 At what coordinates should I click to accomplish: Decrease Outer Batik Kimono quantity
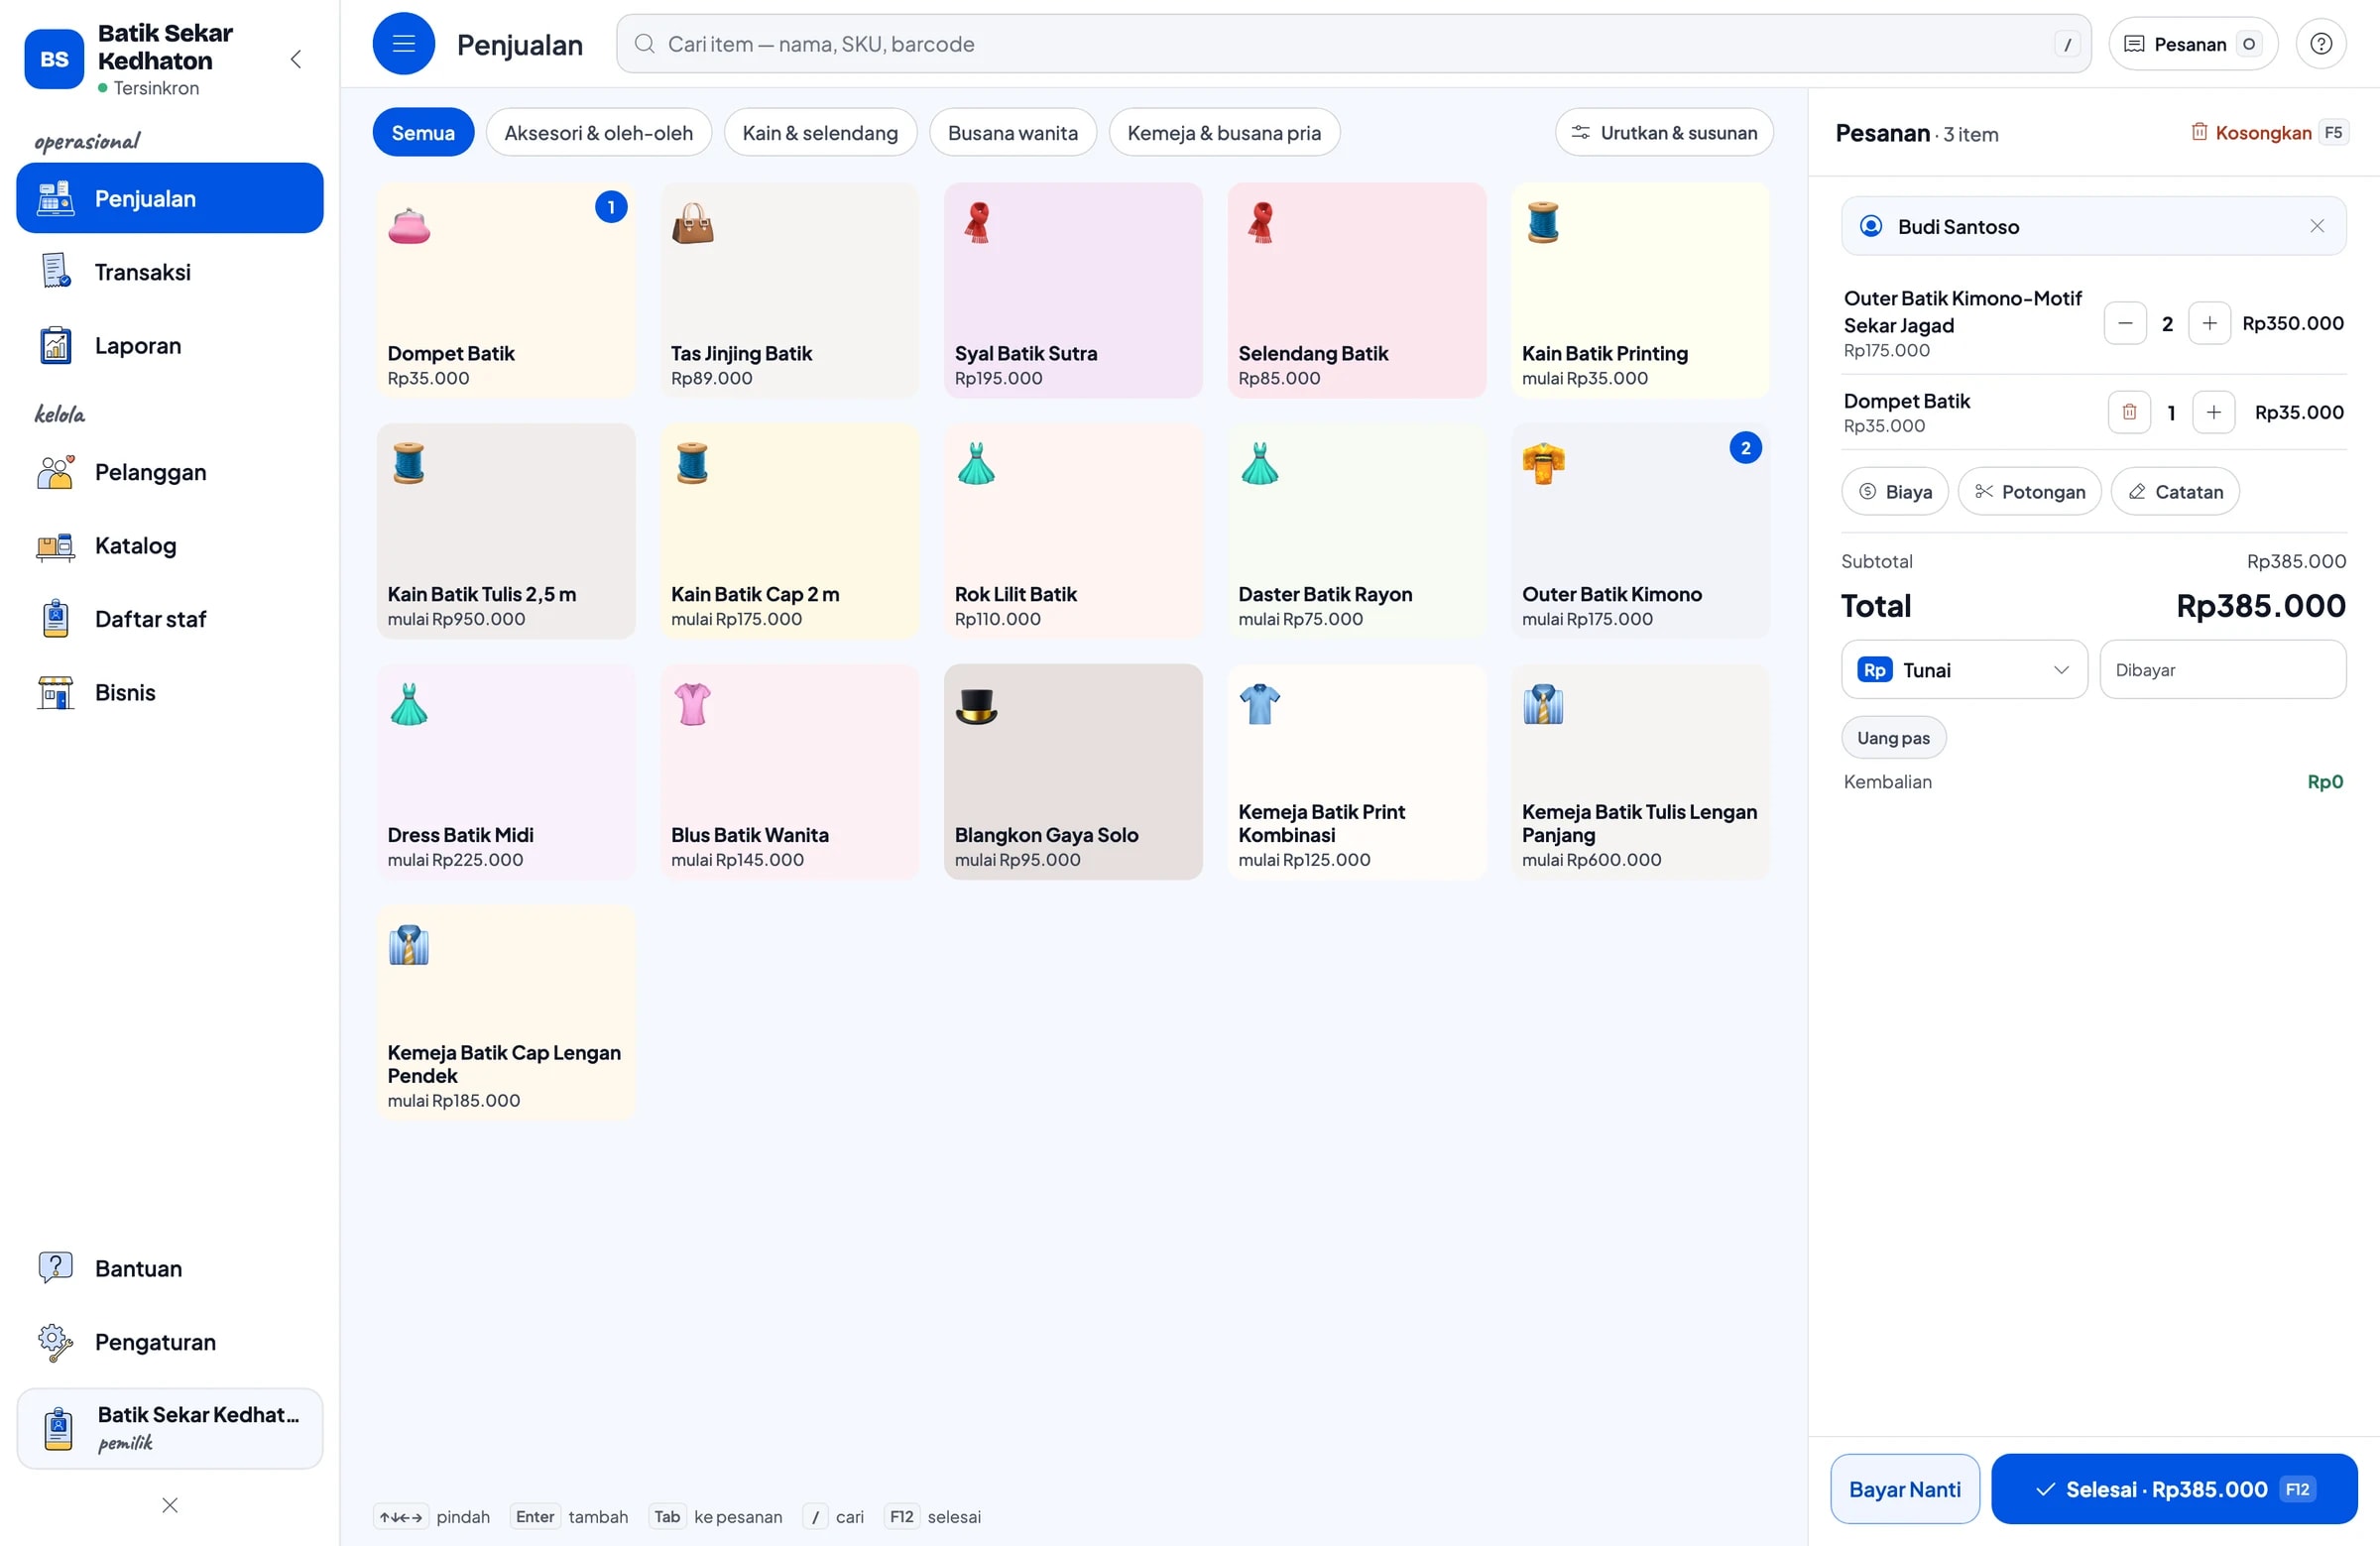tap(2124, 323)
